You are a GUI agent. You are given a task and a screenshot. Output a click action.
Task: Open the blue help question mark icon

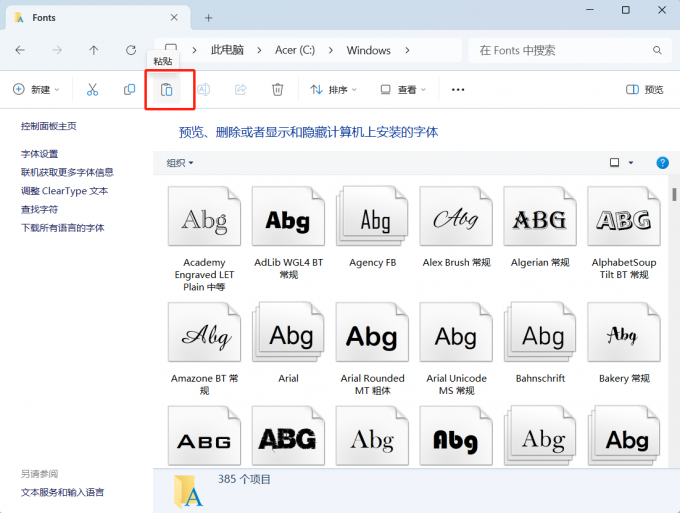[662, 163]
